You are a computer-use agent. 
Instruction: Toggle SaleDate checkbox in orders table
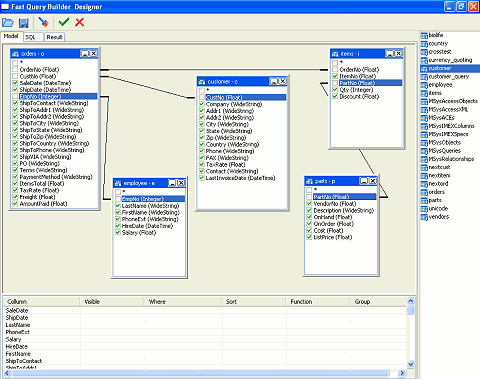[x=15, y=83]
